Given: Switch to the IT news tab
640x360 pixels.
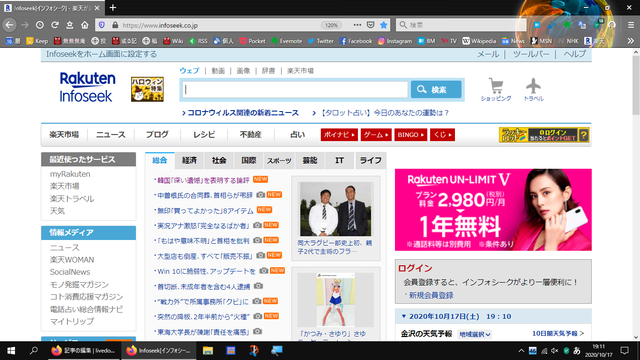Looking at the screenshot, I should (x=340, y=160).
